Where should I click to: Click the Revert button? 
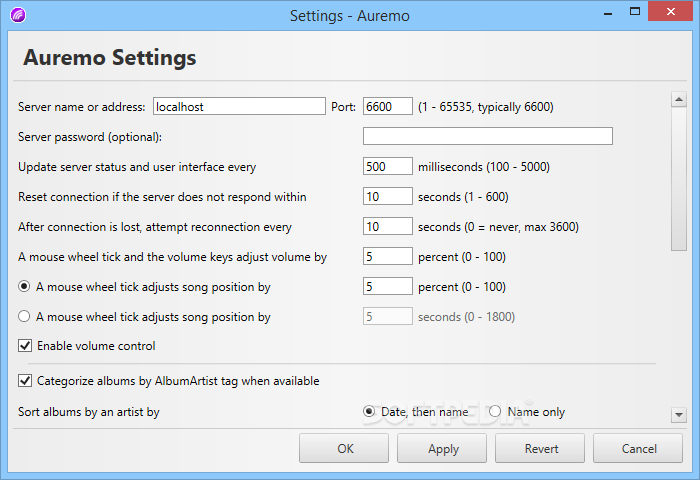(x=540, y=448)
